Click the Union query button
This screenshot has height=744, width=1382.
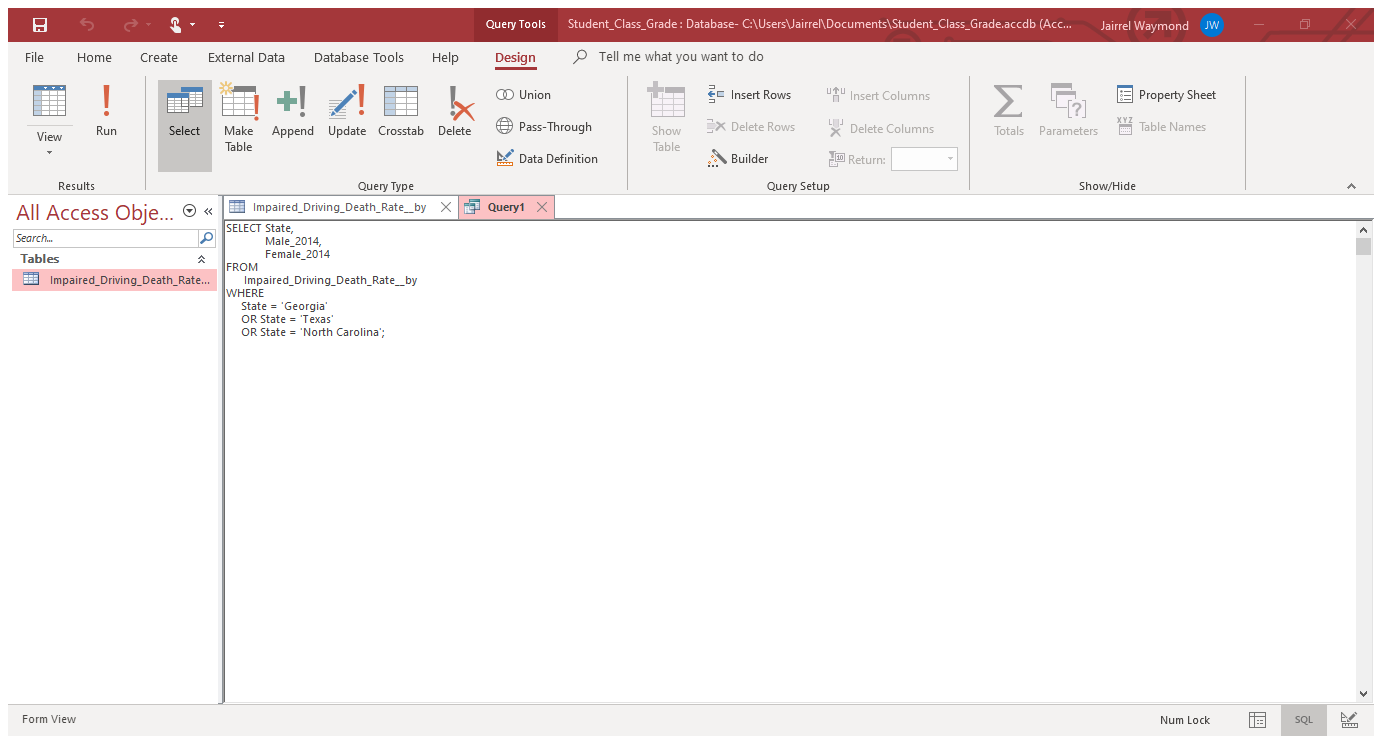(524, 95)
